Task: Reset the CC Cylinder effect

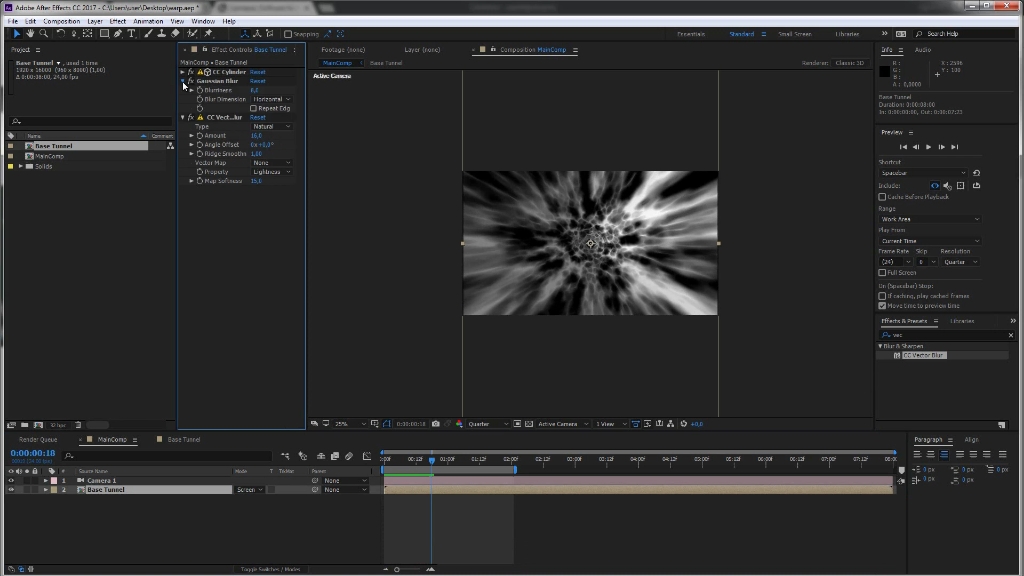Action: [257, 72]
